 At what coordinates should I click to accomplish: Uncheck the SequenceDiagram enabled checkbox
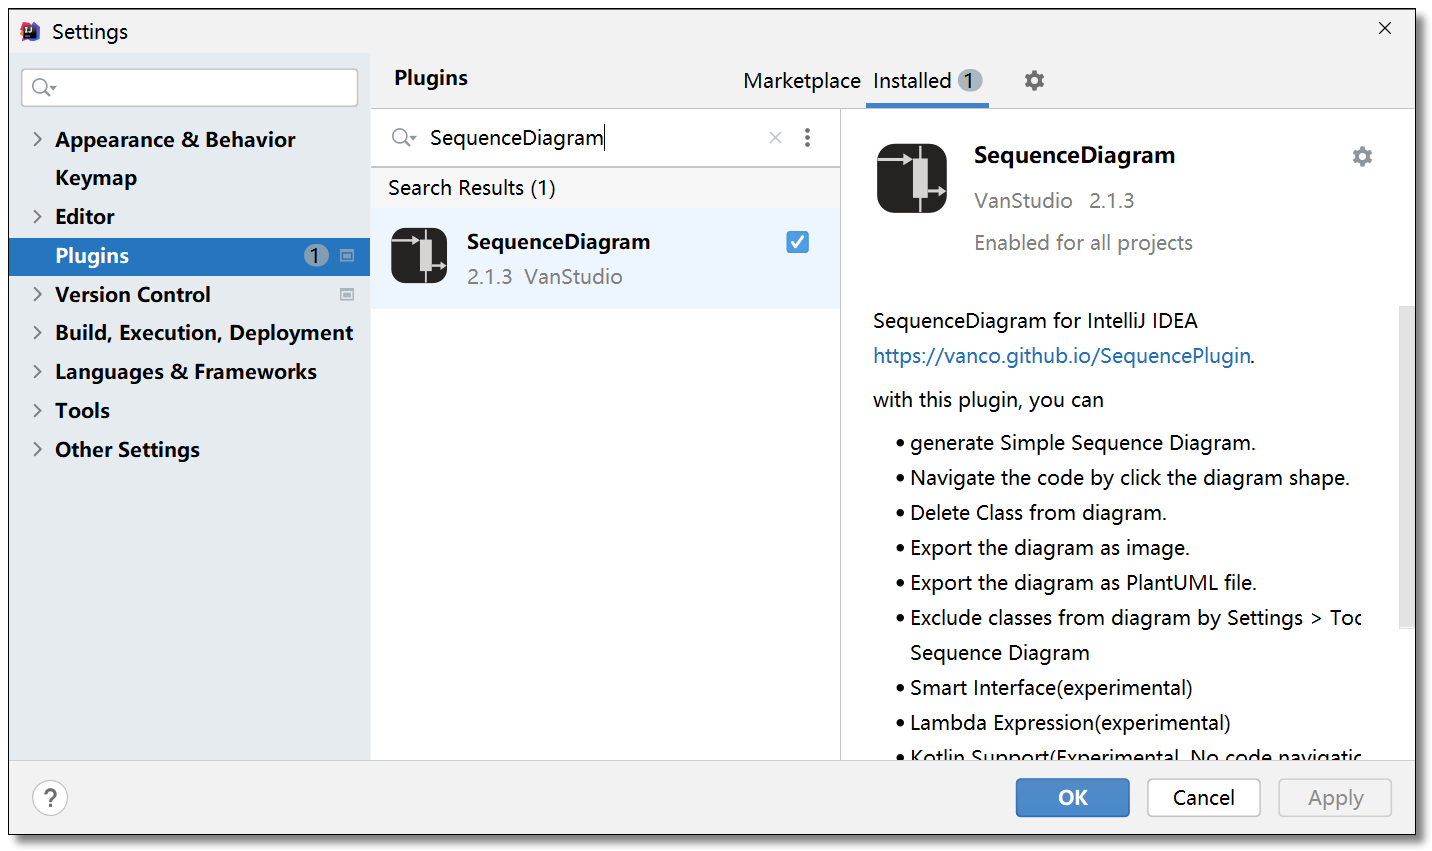coord(797,242)
